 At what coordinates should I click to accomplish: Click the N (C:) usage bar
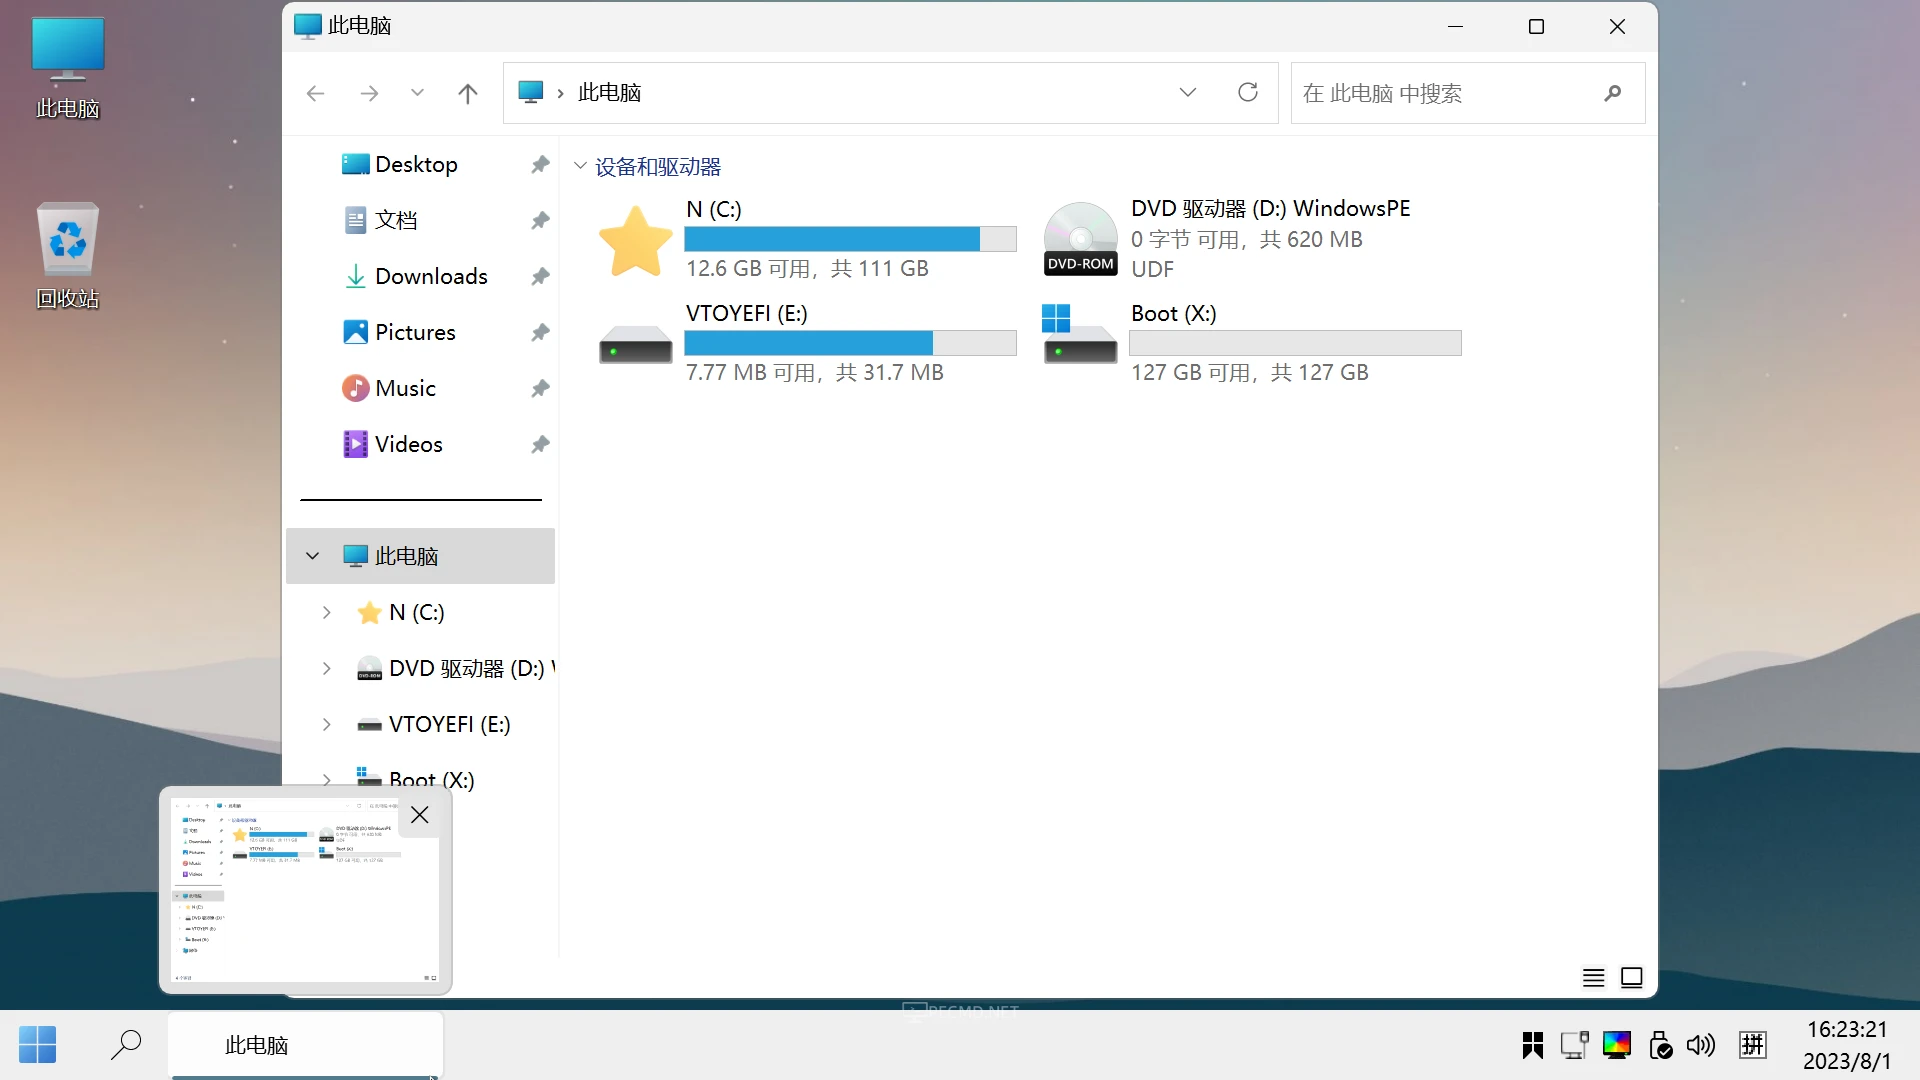(x=850, y=239)
